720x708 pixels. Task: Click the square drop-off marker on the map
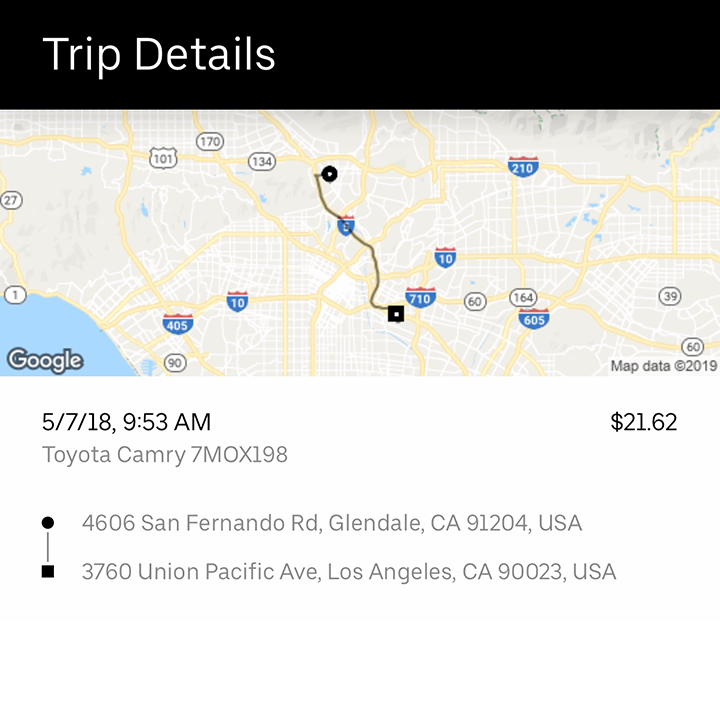click(396, 314)
